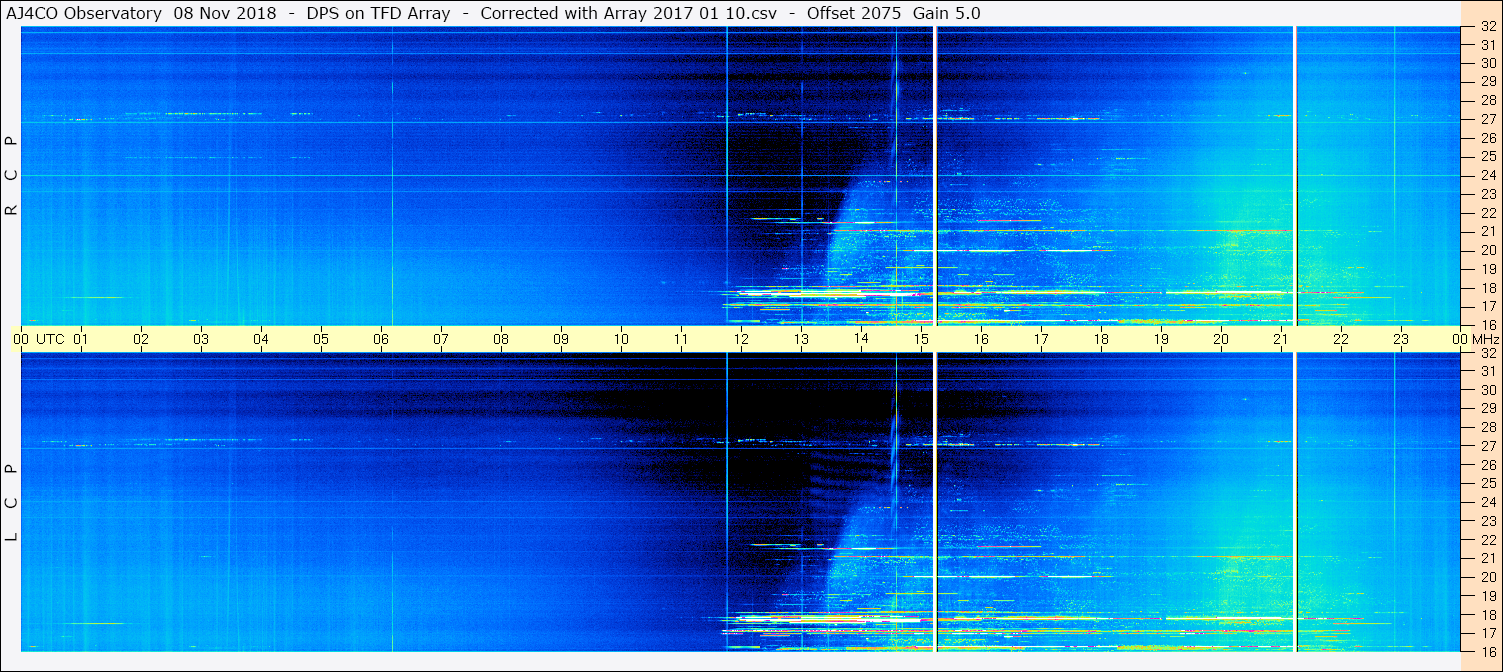Viewport: 1503px width, 672px height.
Task: Click 20 on RCP panel frequency scale
Action: pos(1488,250)
